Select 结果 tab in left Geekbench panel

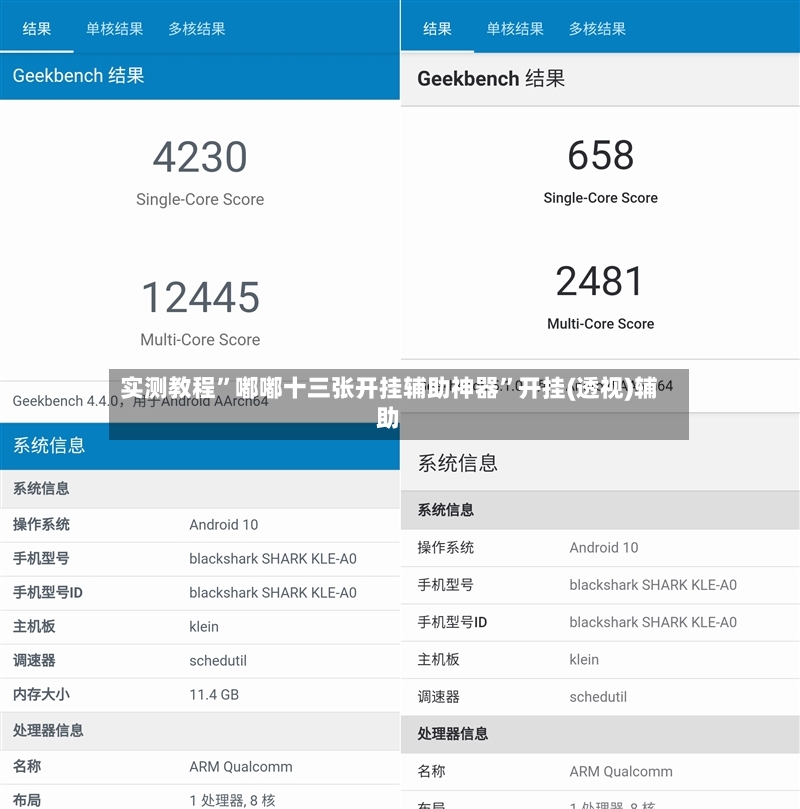pos(37,29)
